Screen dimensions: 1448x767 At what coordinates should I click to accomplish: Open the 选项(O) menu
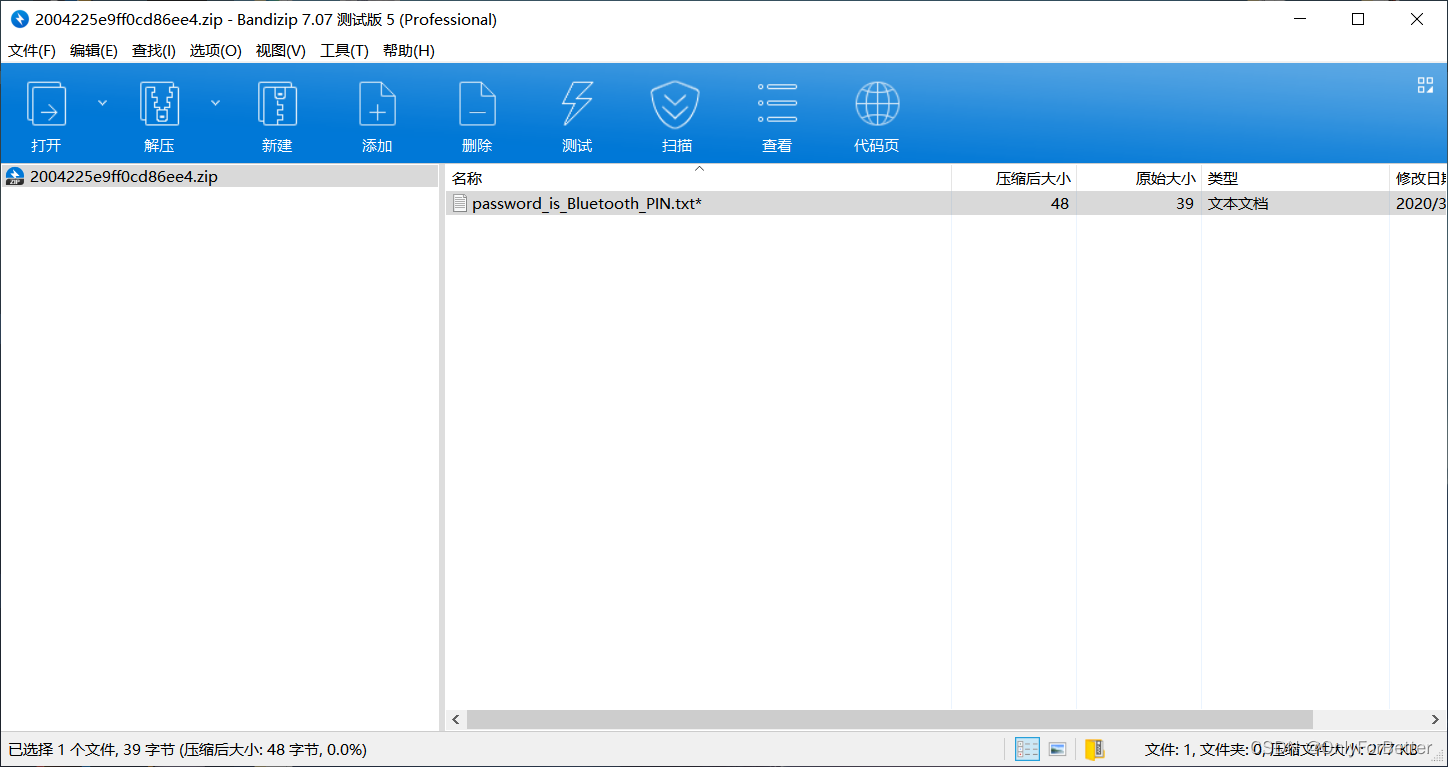coord(216,50)
